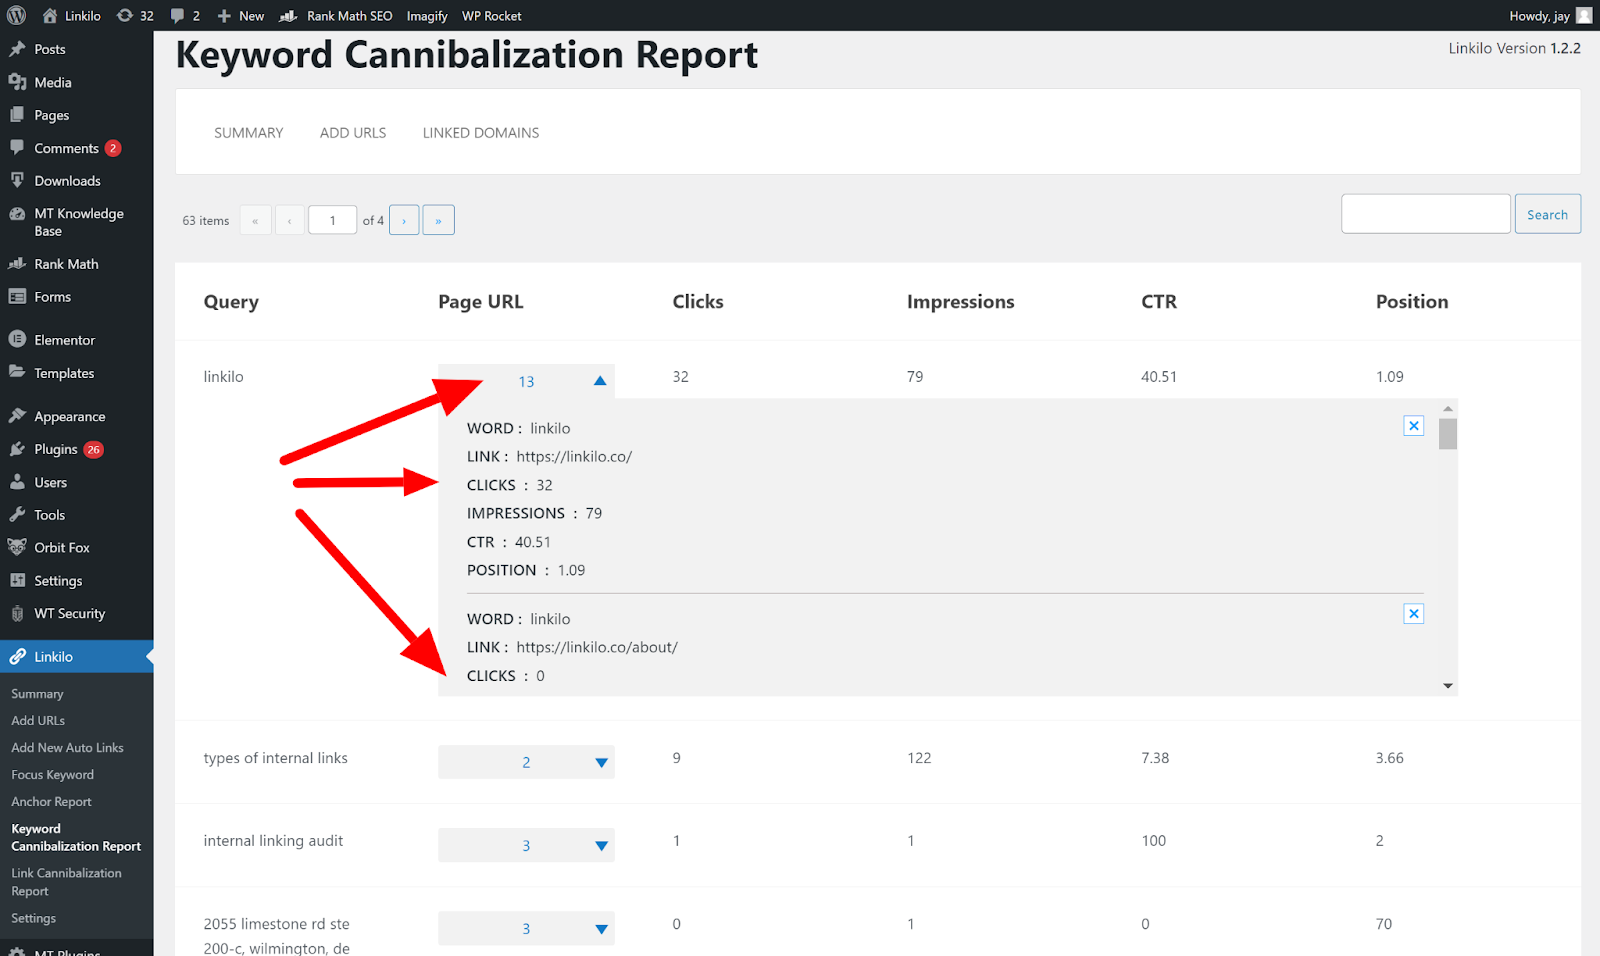Open the WordPress logo menu

click(x=17, y=16)
